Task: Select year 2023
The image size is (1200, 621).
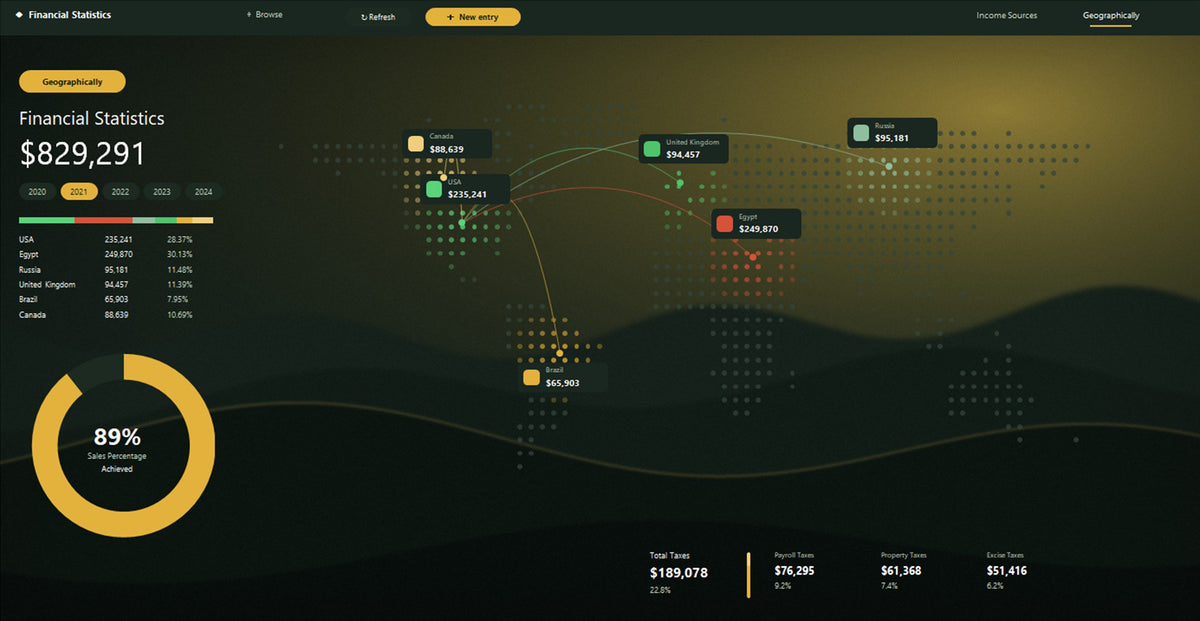Action: [x=162, y=192]
